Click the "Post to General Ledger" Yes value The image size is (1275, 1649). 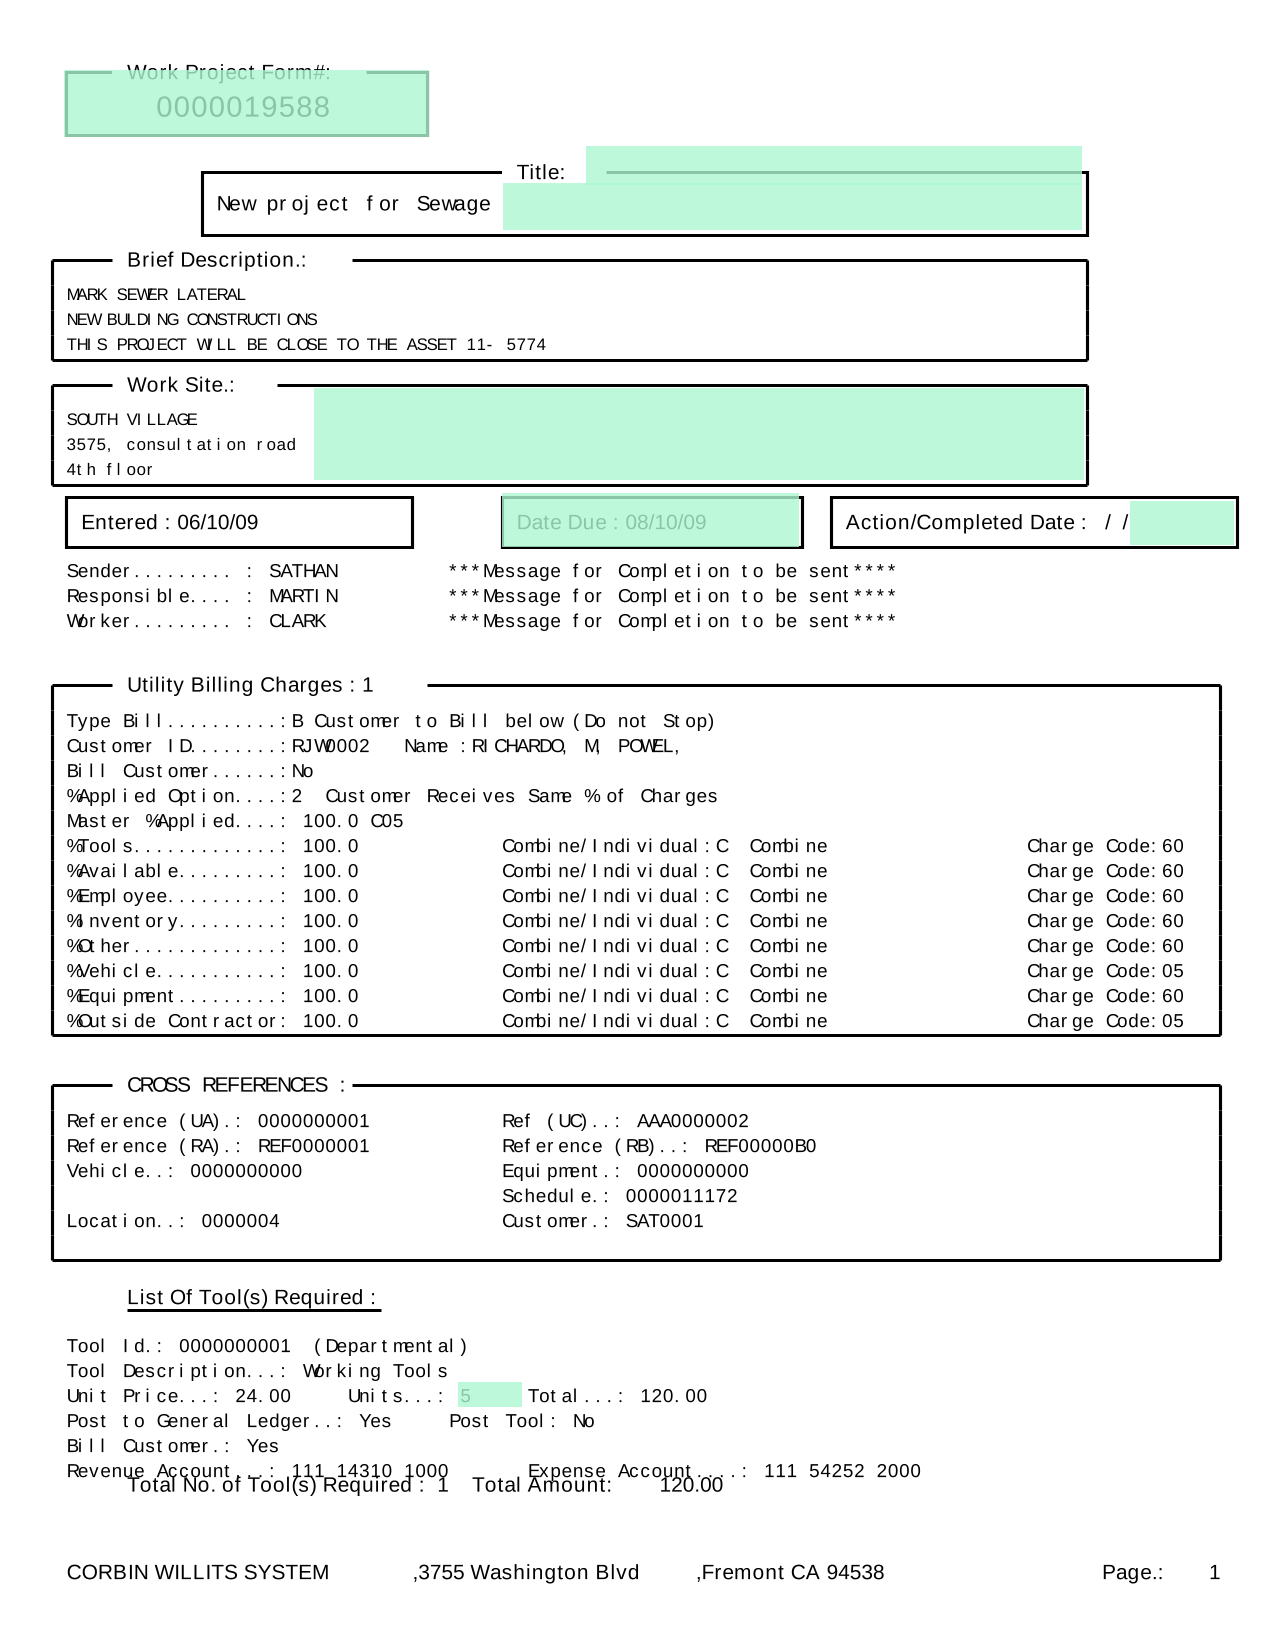376,1421
